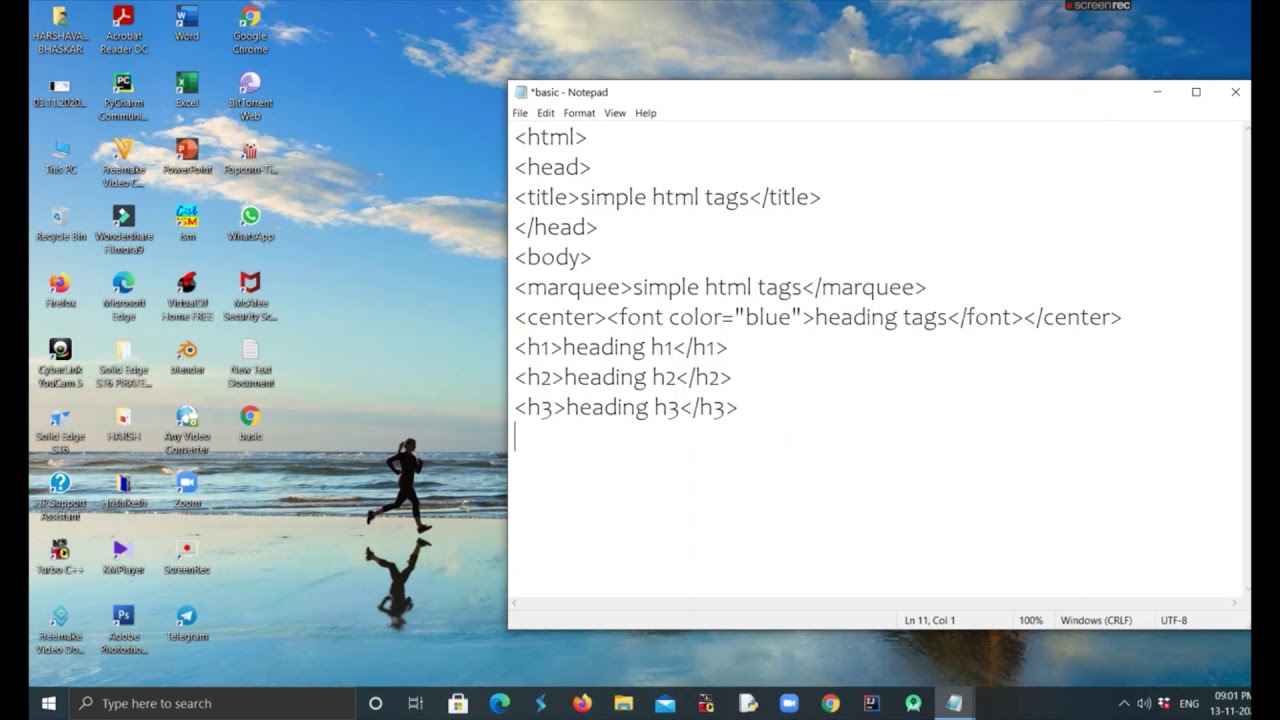Select the blender desktop shortcut
1280x720 pixels.
(187, 356)
